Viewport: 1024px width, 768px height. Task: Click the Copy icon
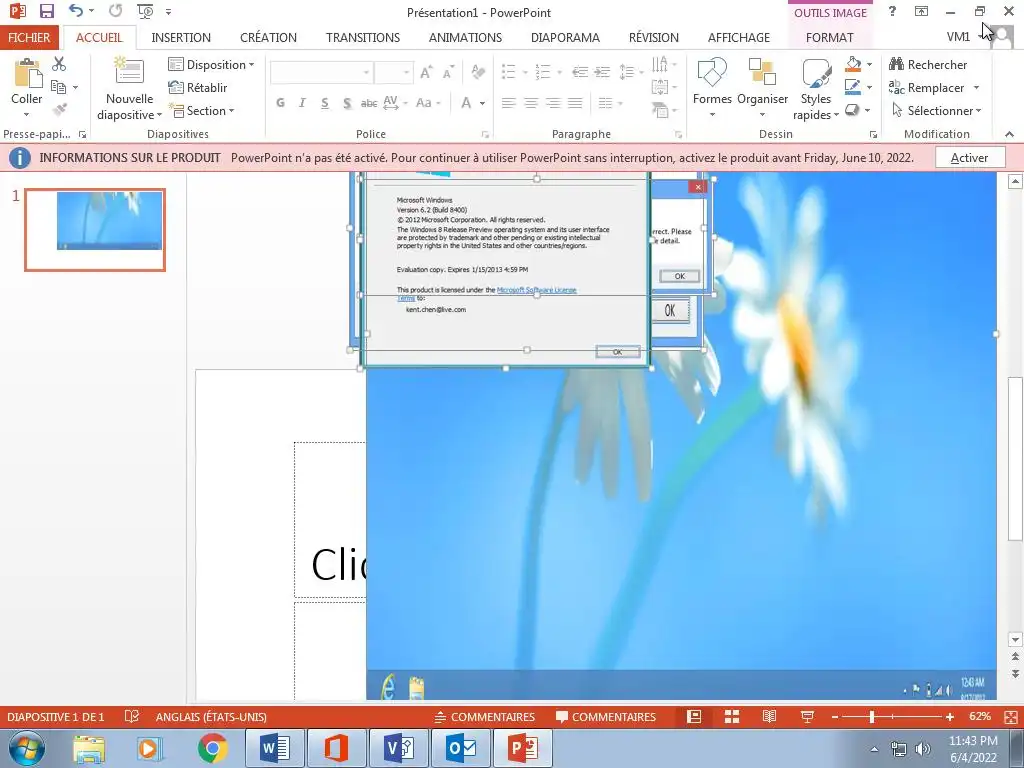(58, 87)
